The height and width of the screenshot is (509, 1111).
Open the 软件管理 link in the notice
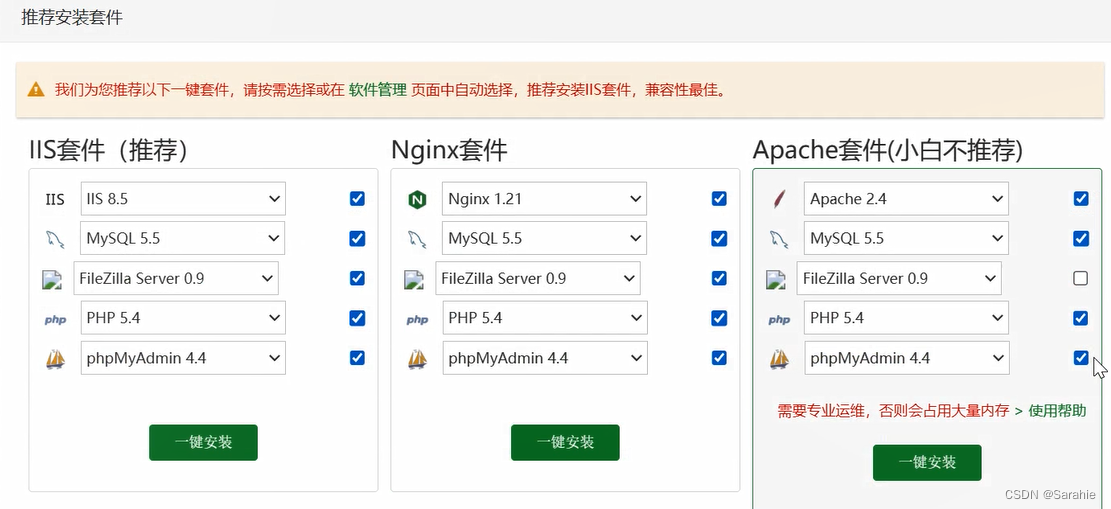tap(378, 91)
